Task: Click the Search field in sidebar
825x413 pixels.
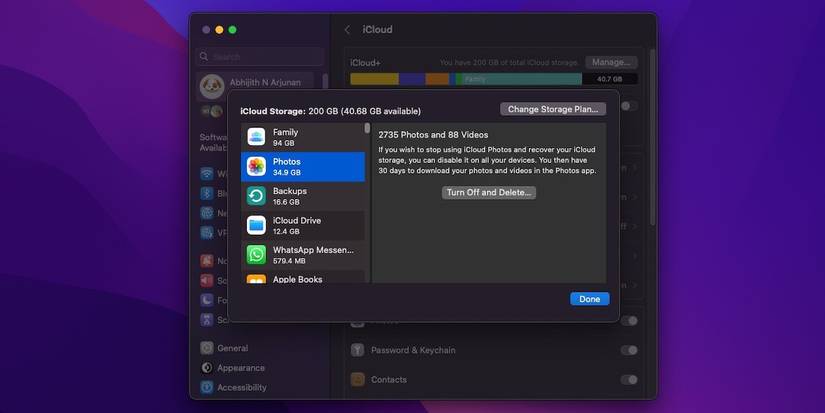Action: coord(260,56)
